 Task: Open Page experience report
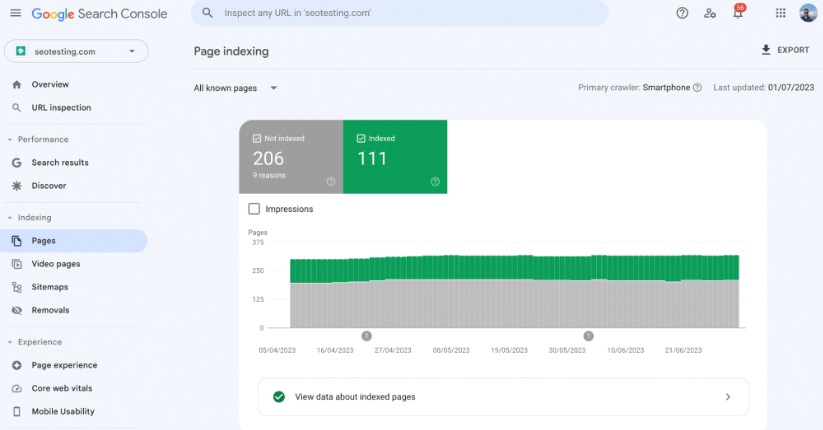64,365
